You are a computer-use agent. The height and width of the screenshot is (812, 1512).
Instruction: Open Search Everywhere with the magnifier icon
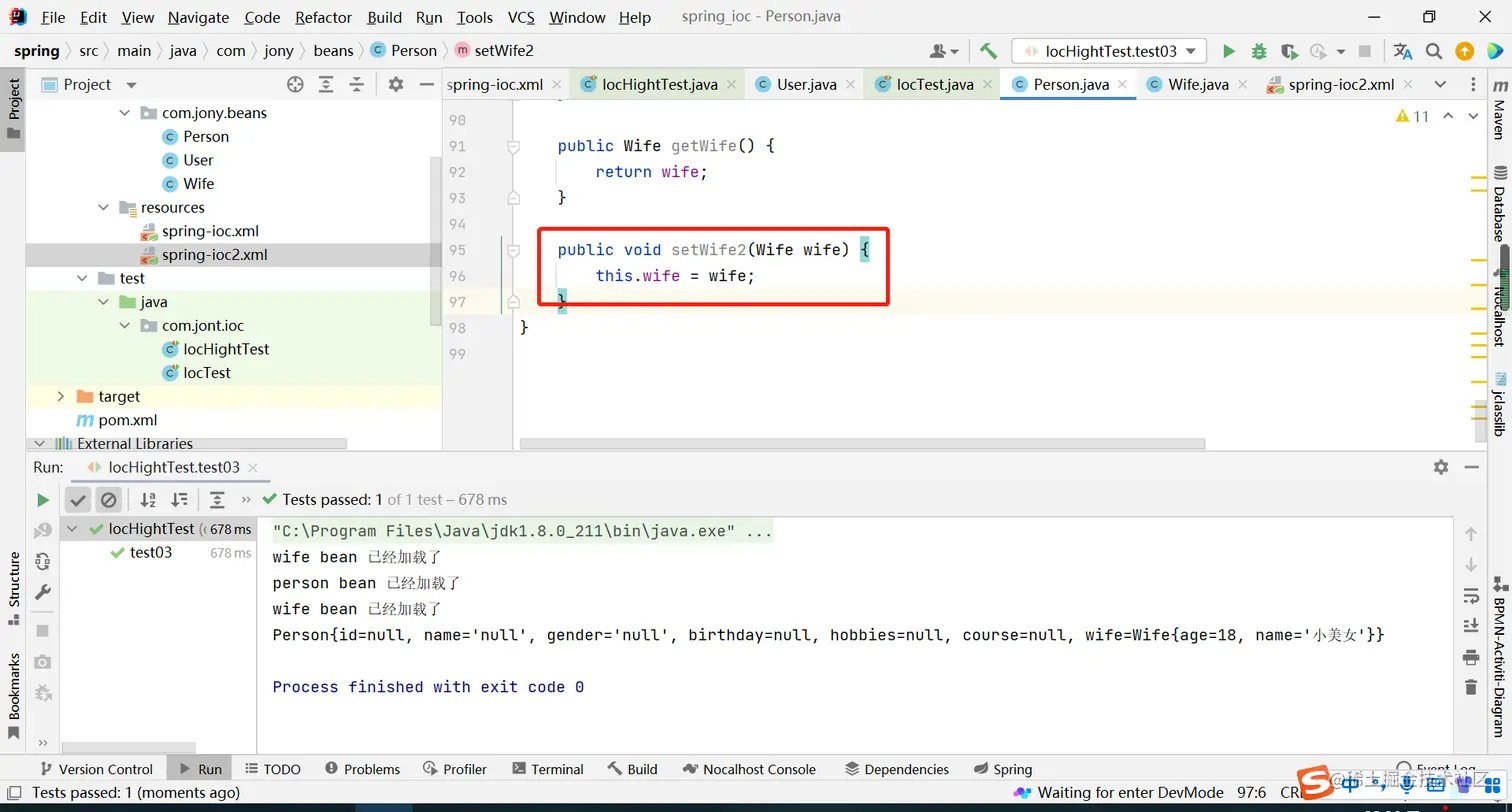[x=1434, y=51]
